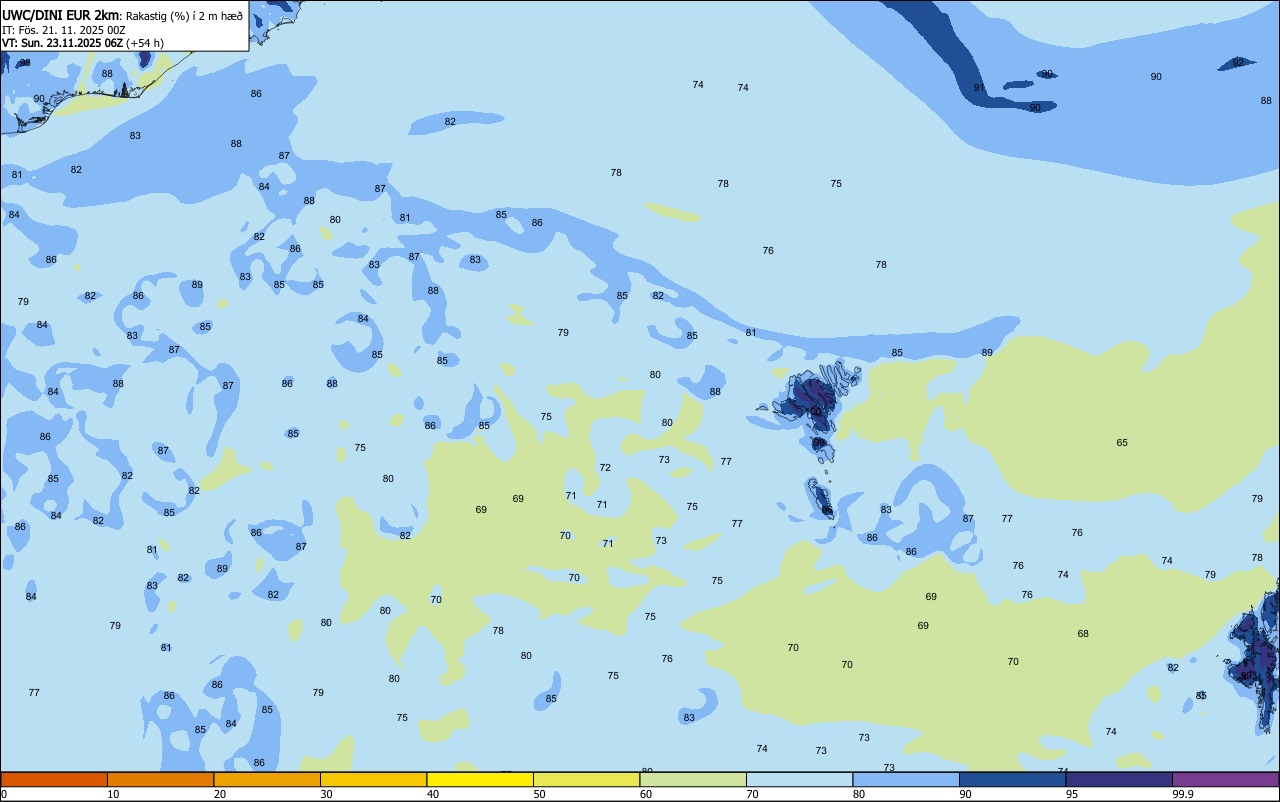Click the '99.9' tick label in the legend
Viewport: 1280px width, 802px height.
(x=1183, y=794)
